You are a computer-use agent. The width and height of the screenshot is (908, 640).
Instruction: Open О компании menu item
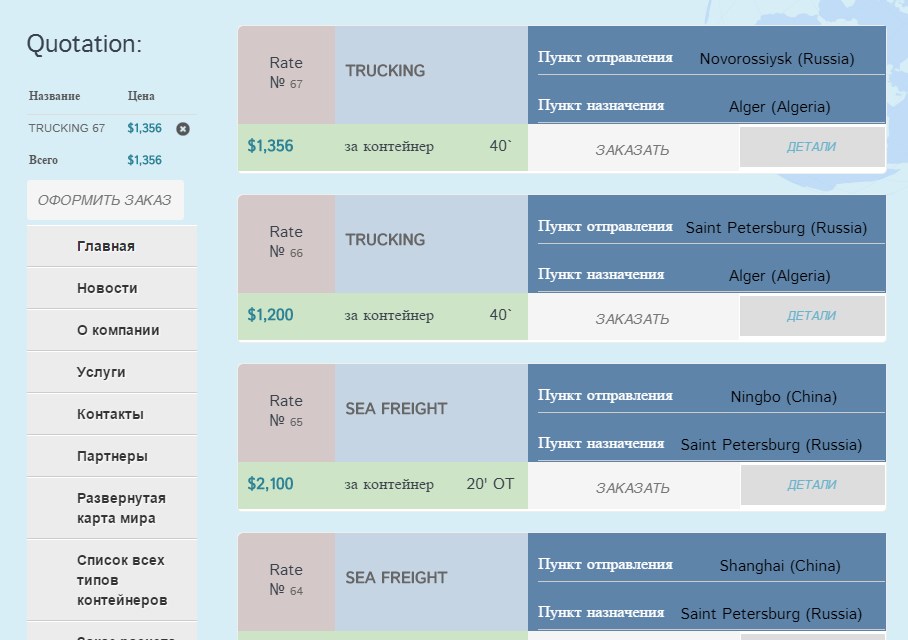[118, 330]
